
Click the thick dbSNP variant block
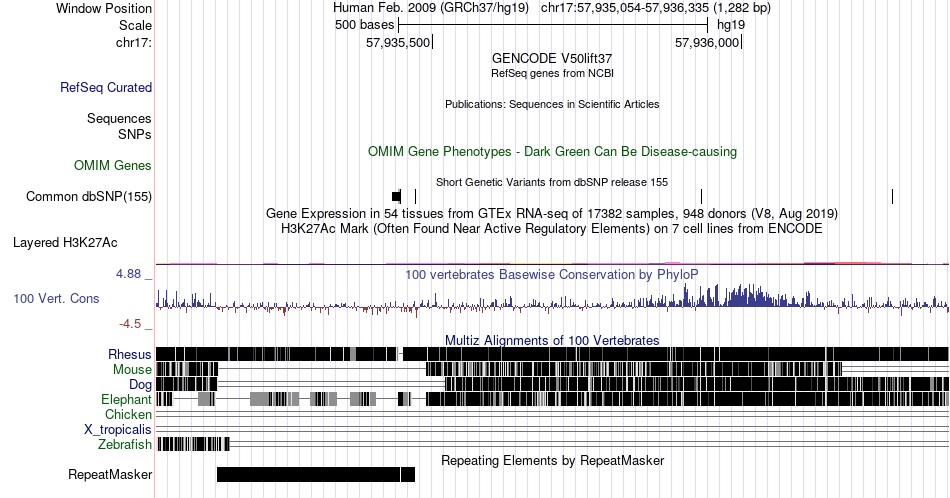point(396,196)
